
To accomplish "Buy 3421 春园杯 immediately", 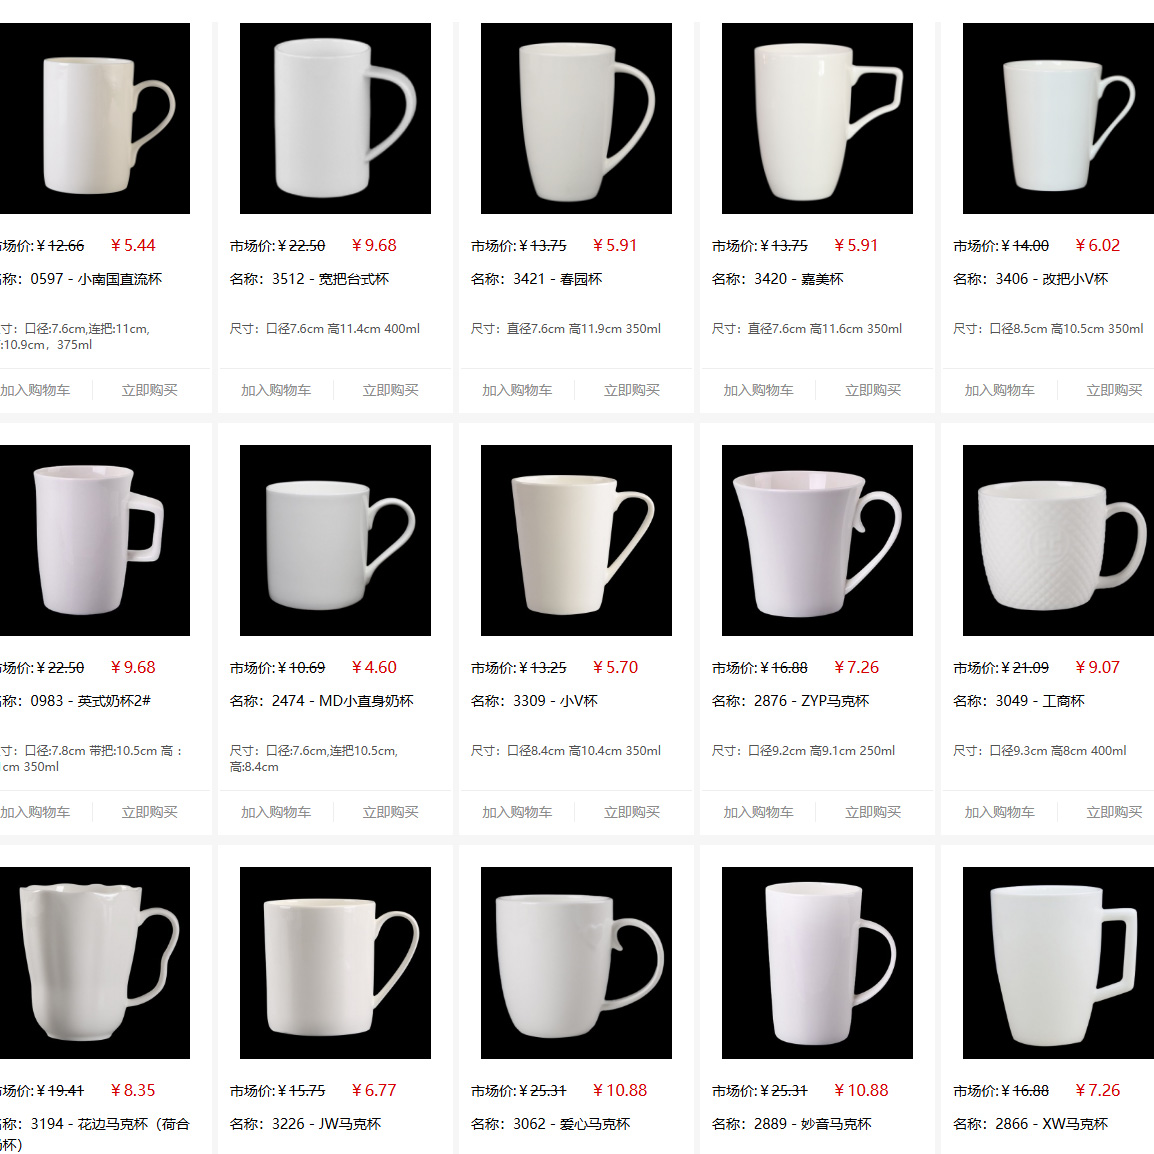I will point(631,390).
